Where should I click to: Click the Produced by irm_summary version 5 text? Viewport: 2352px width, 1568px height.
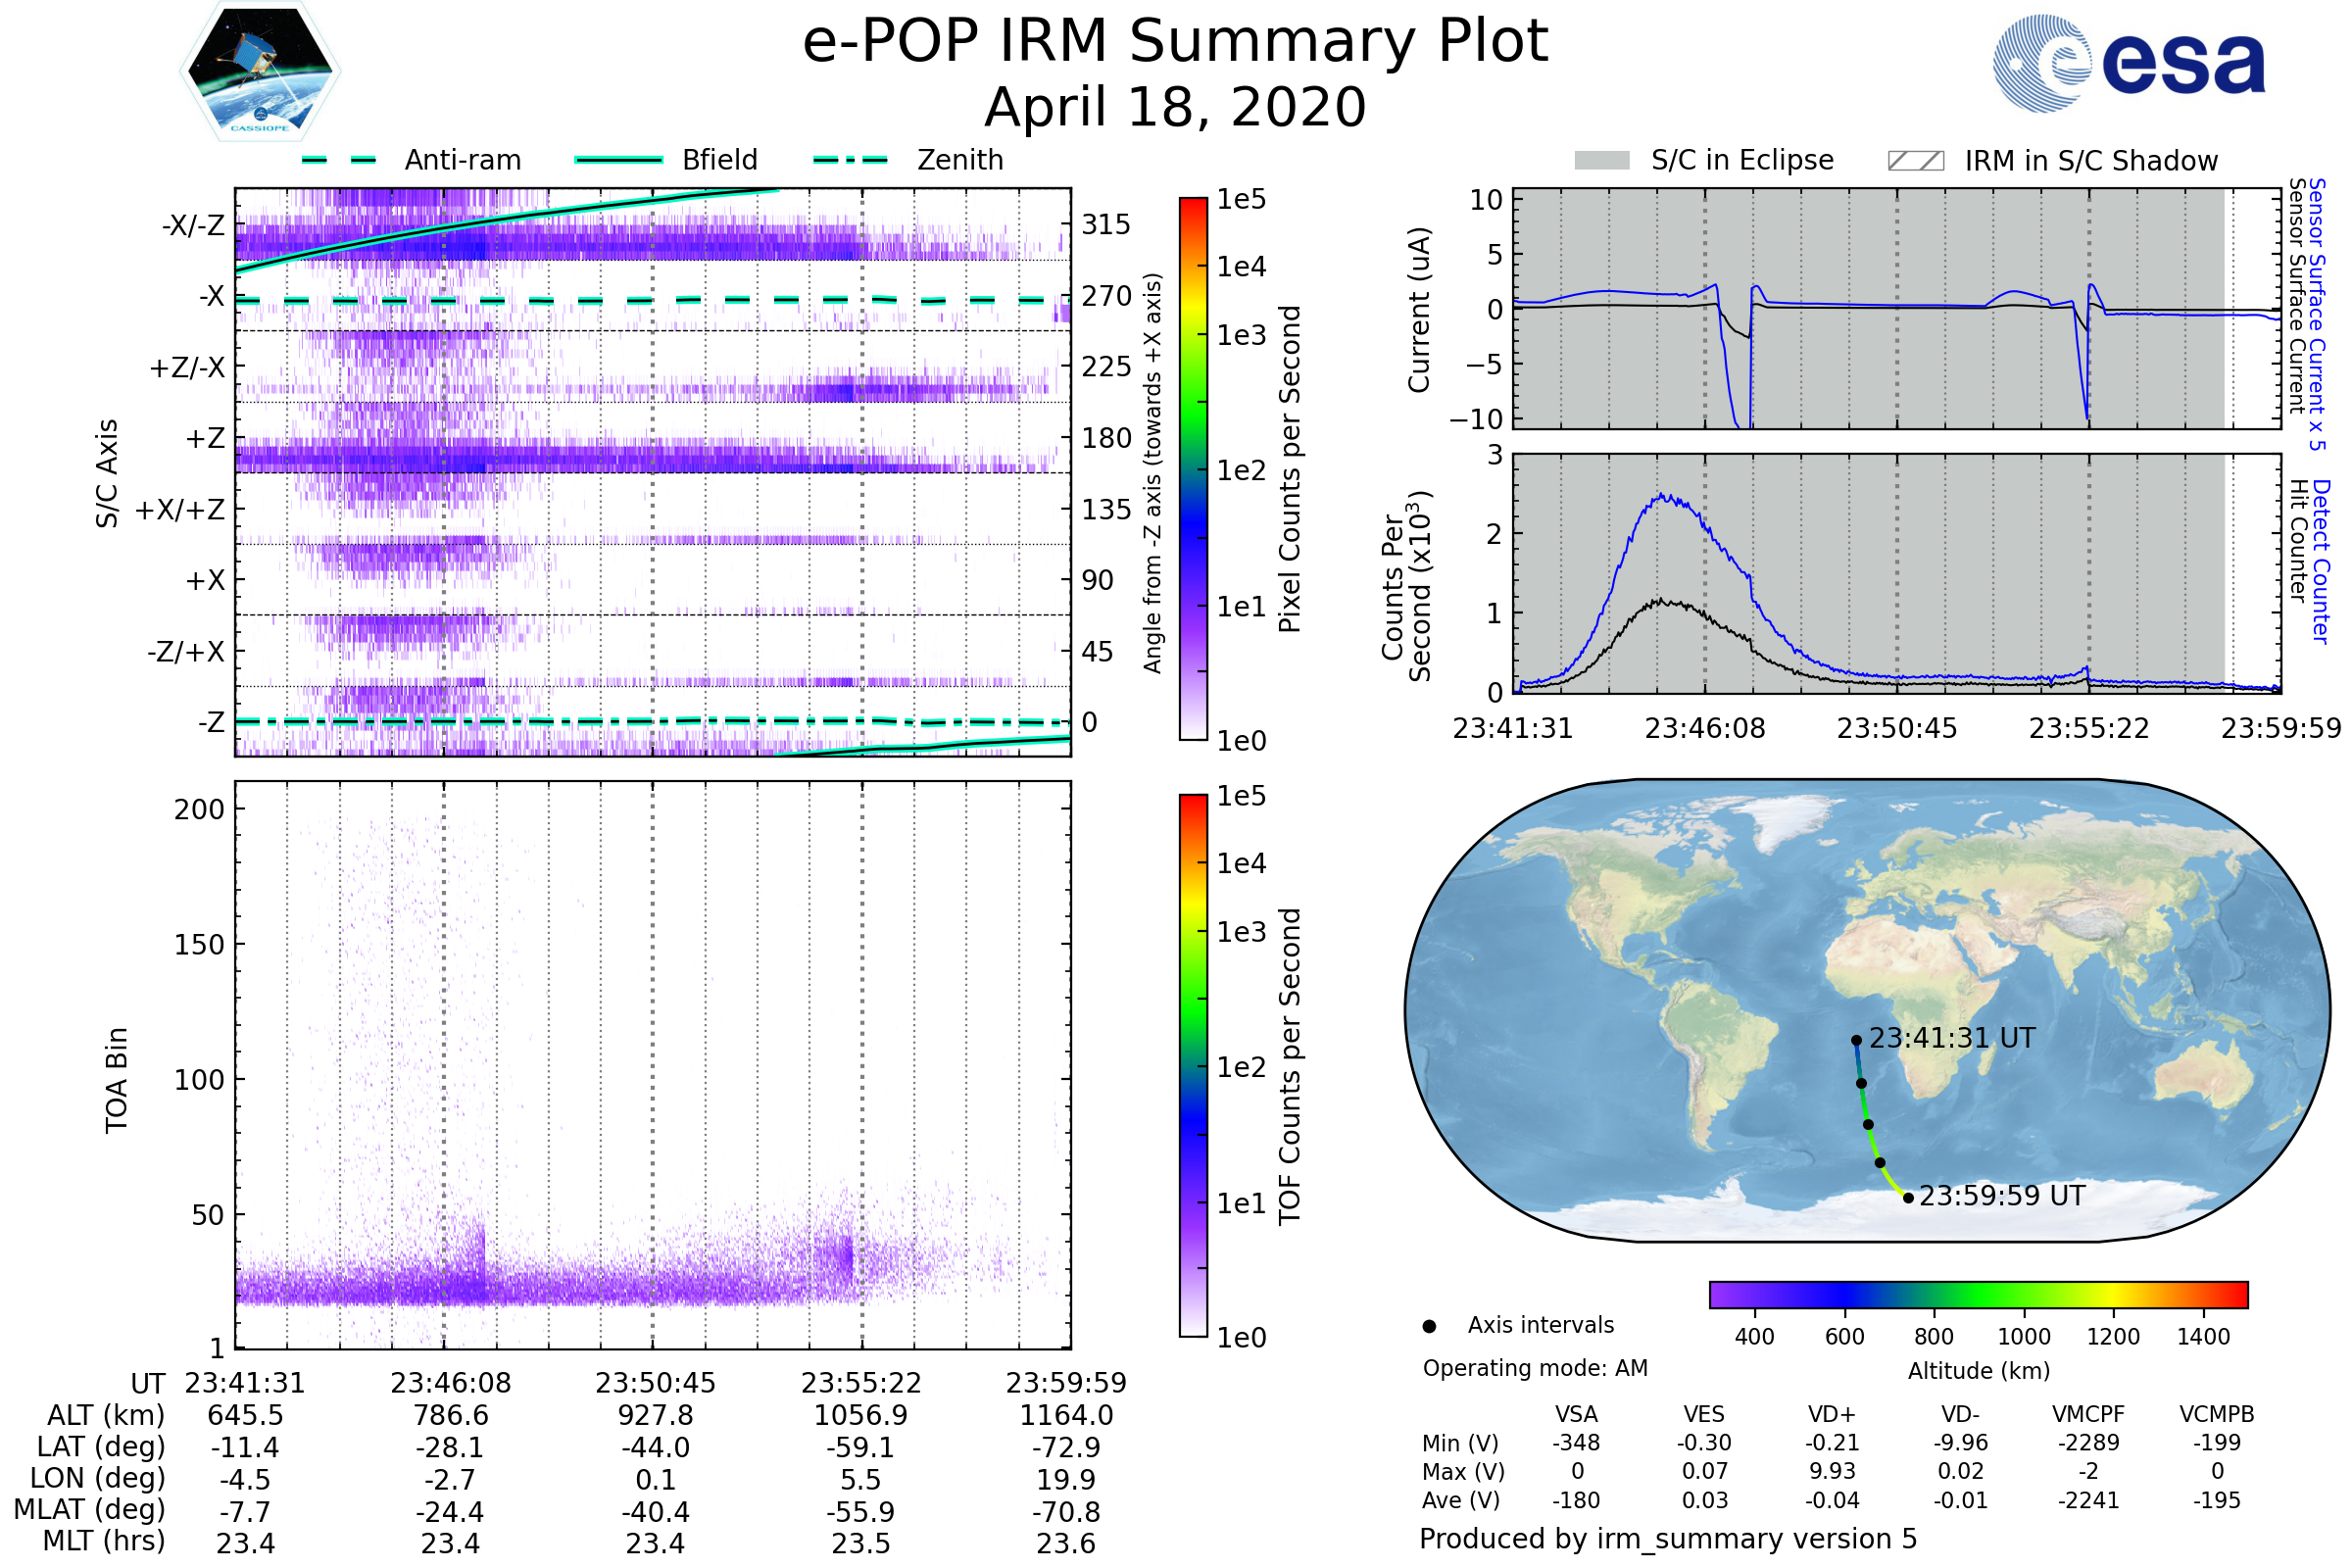[1667, 1539]
